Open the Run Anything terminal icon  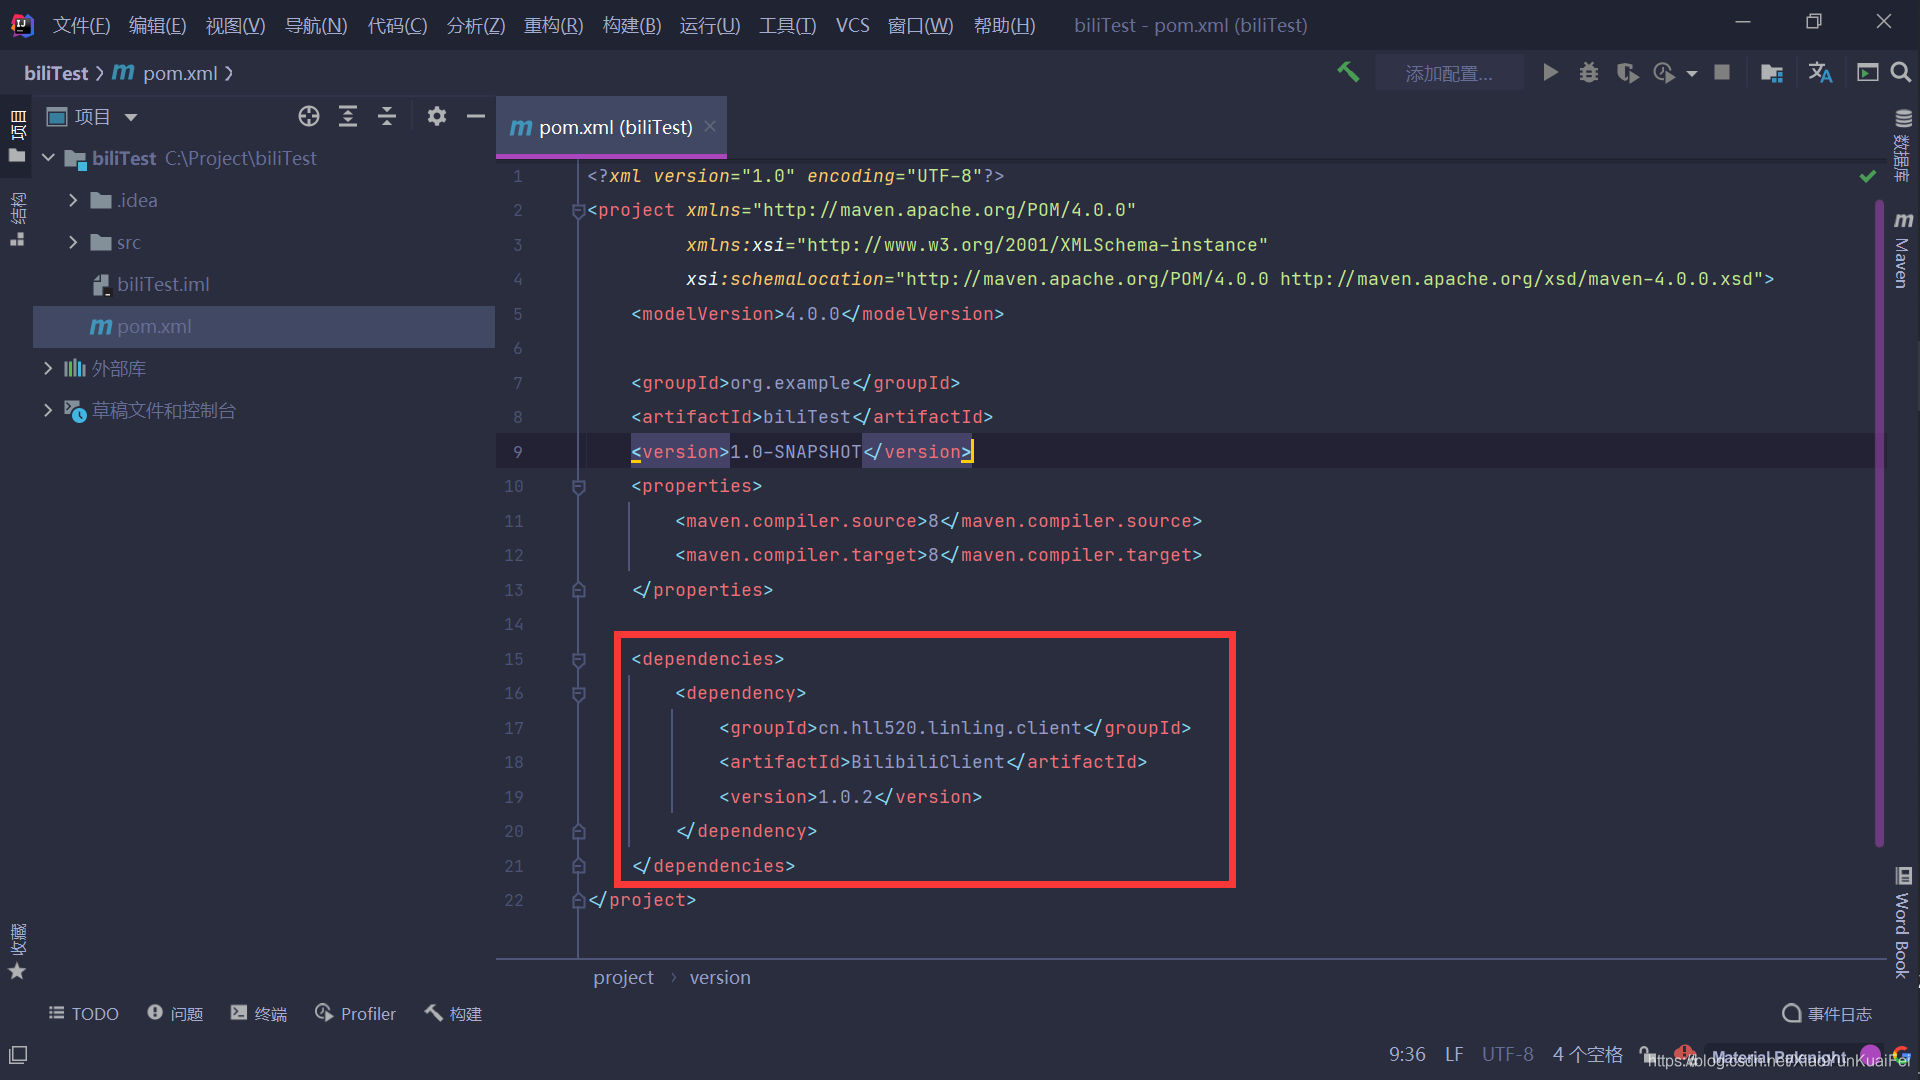click(x=1867, y=72)
